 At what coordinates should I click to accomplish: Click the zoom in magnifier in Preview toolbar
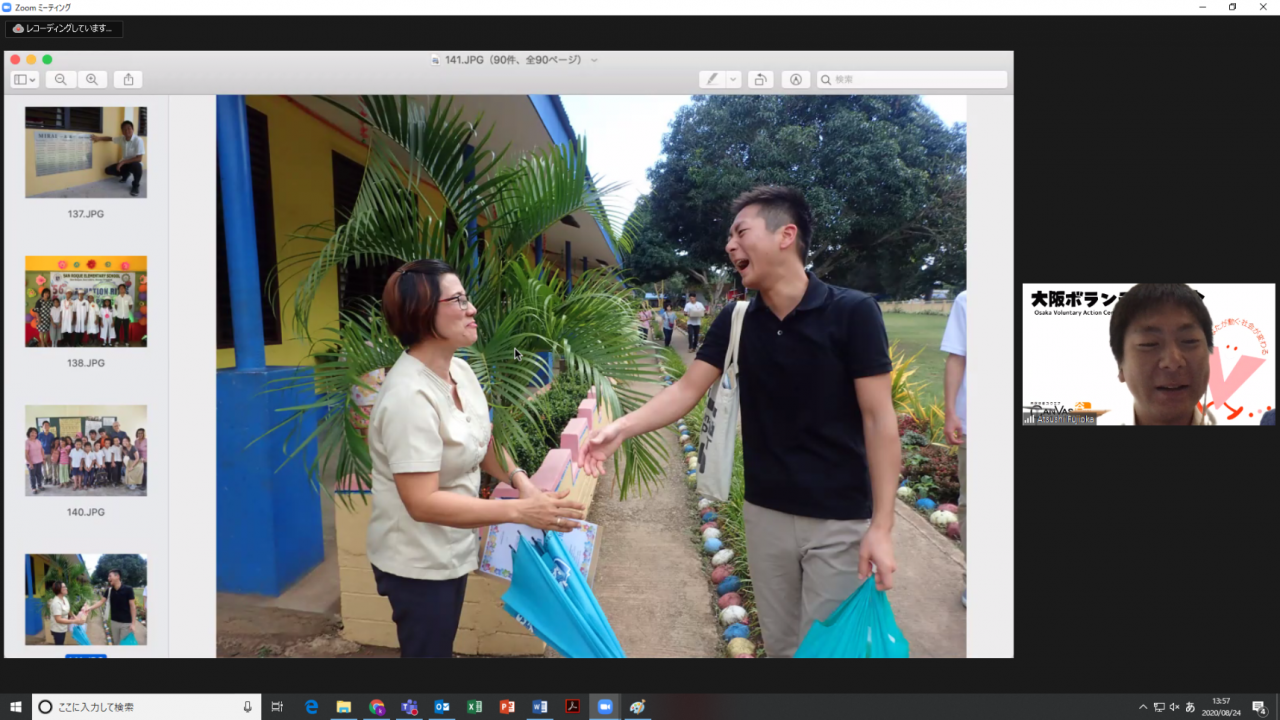pos(92,80)
